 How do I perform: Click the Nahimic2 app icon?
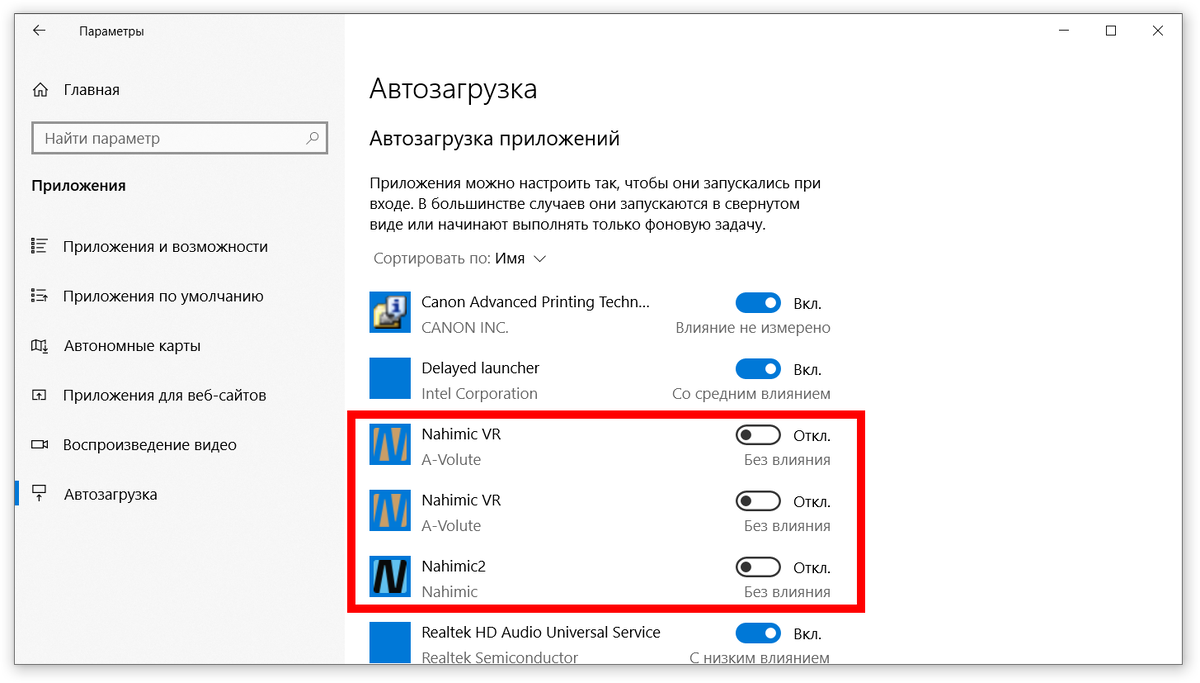click(390, 576)
